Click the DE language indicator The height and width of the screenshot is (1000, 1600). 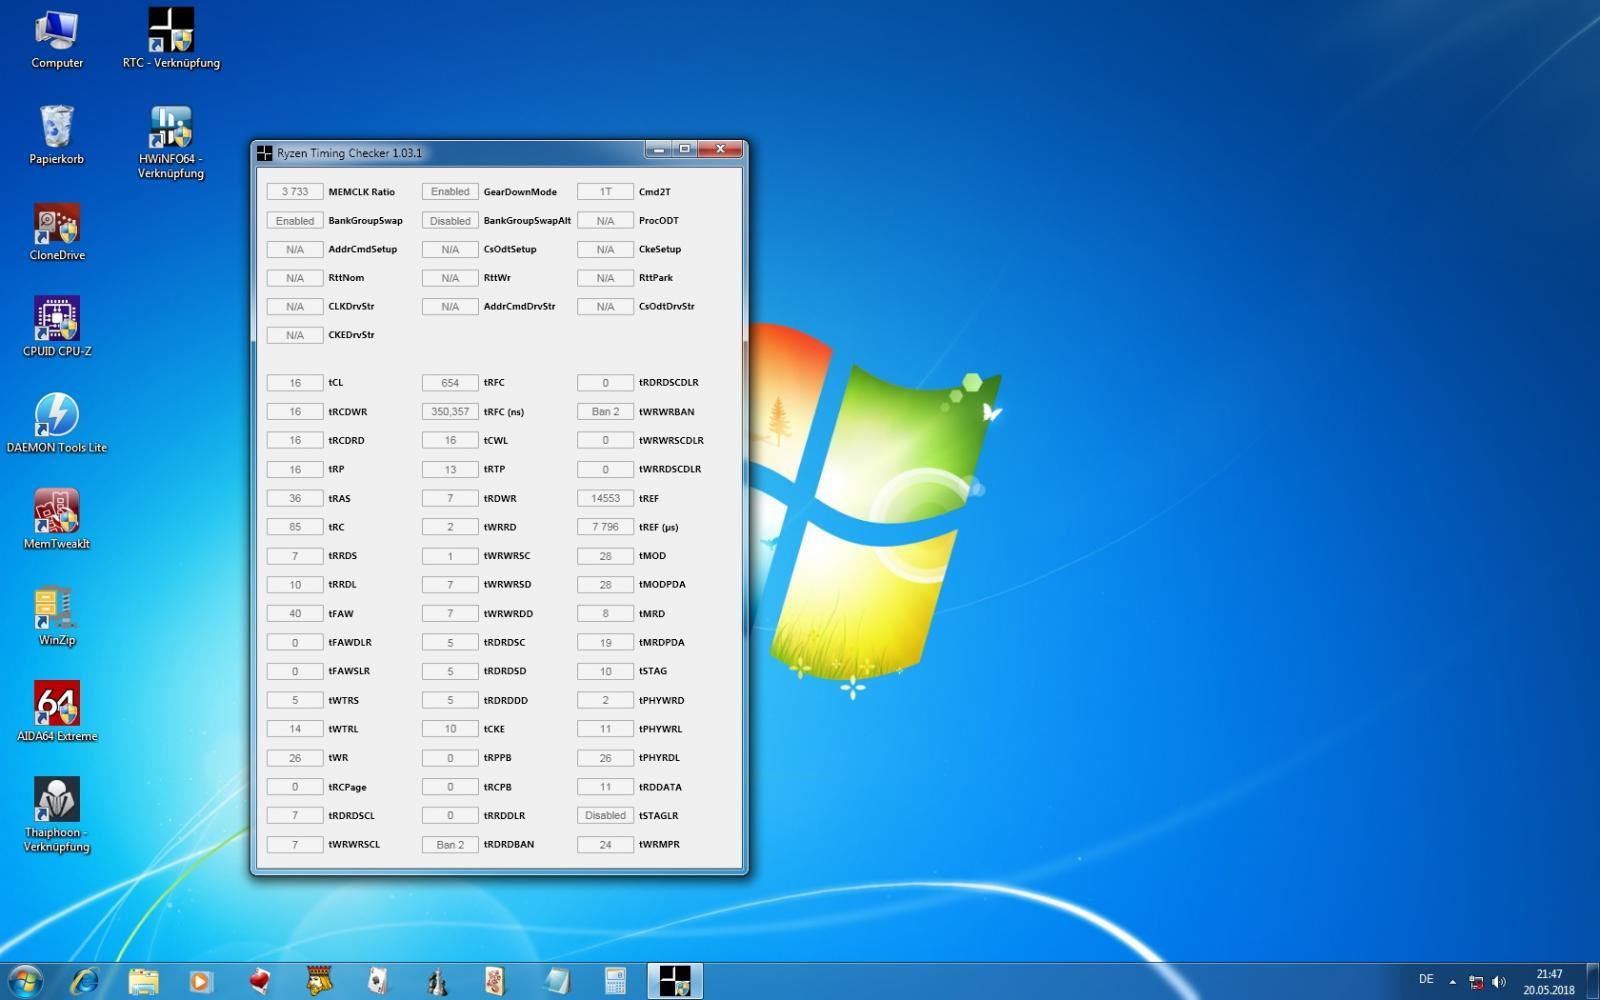(x=1426, y=979)
